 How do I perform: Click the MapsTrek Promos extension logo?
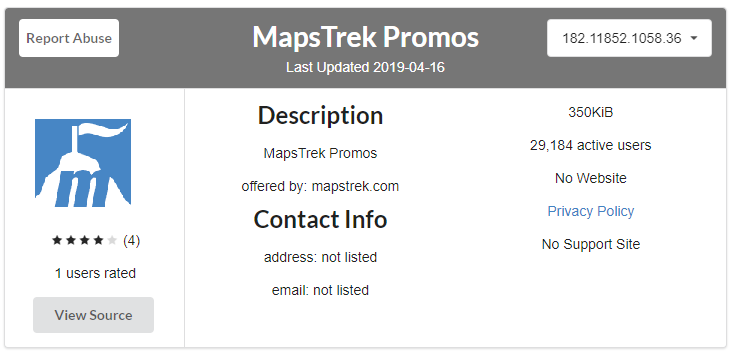(83, 163)
